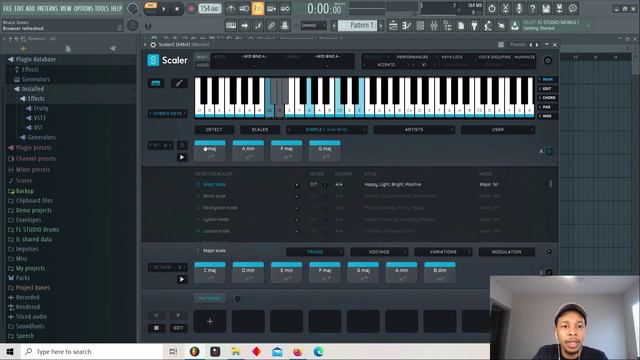Click the pattern section settings circle icon
The height and width of the screenshot is (360, 640).
[238, 298]
